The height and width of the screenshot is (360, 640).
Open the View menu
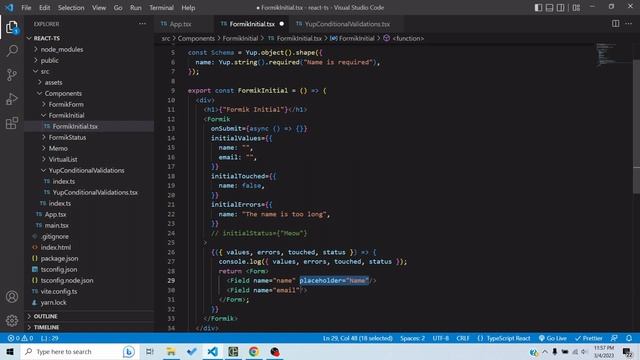pos(99,7)
